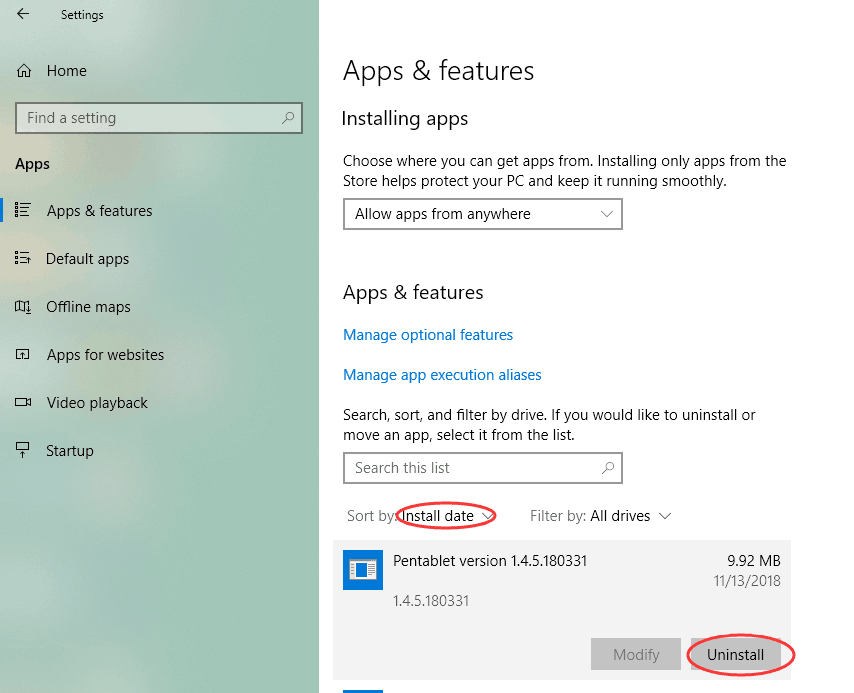Image resolution: width=854 pixels, height=693 pixels.
Task: Open Apps for websites section
Action: pos(105,355)
